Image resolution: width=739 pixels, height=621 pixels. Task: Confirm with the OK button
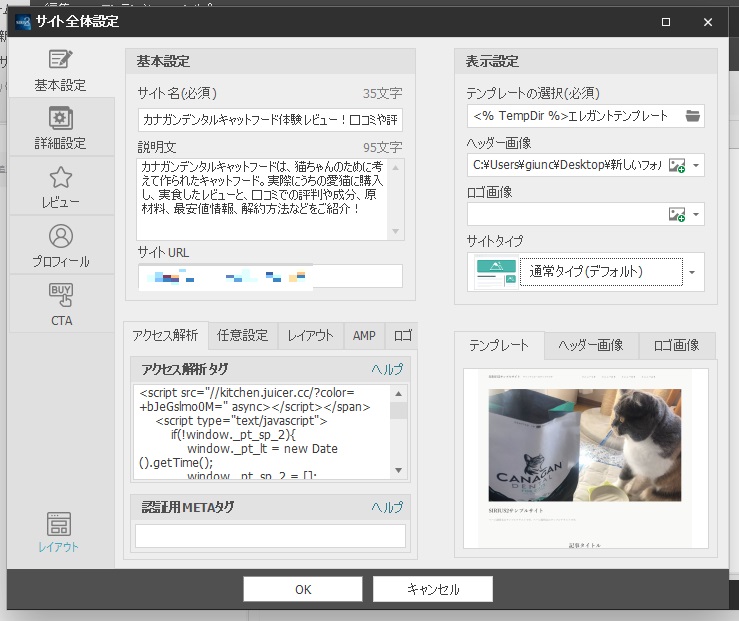point(303,589)
